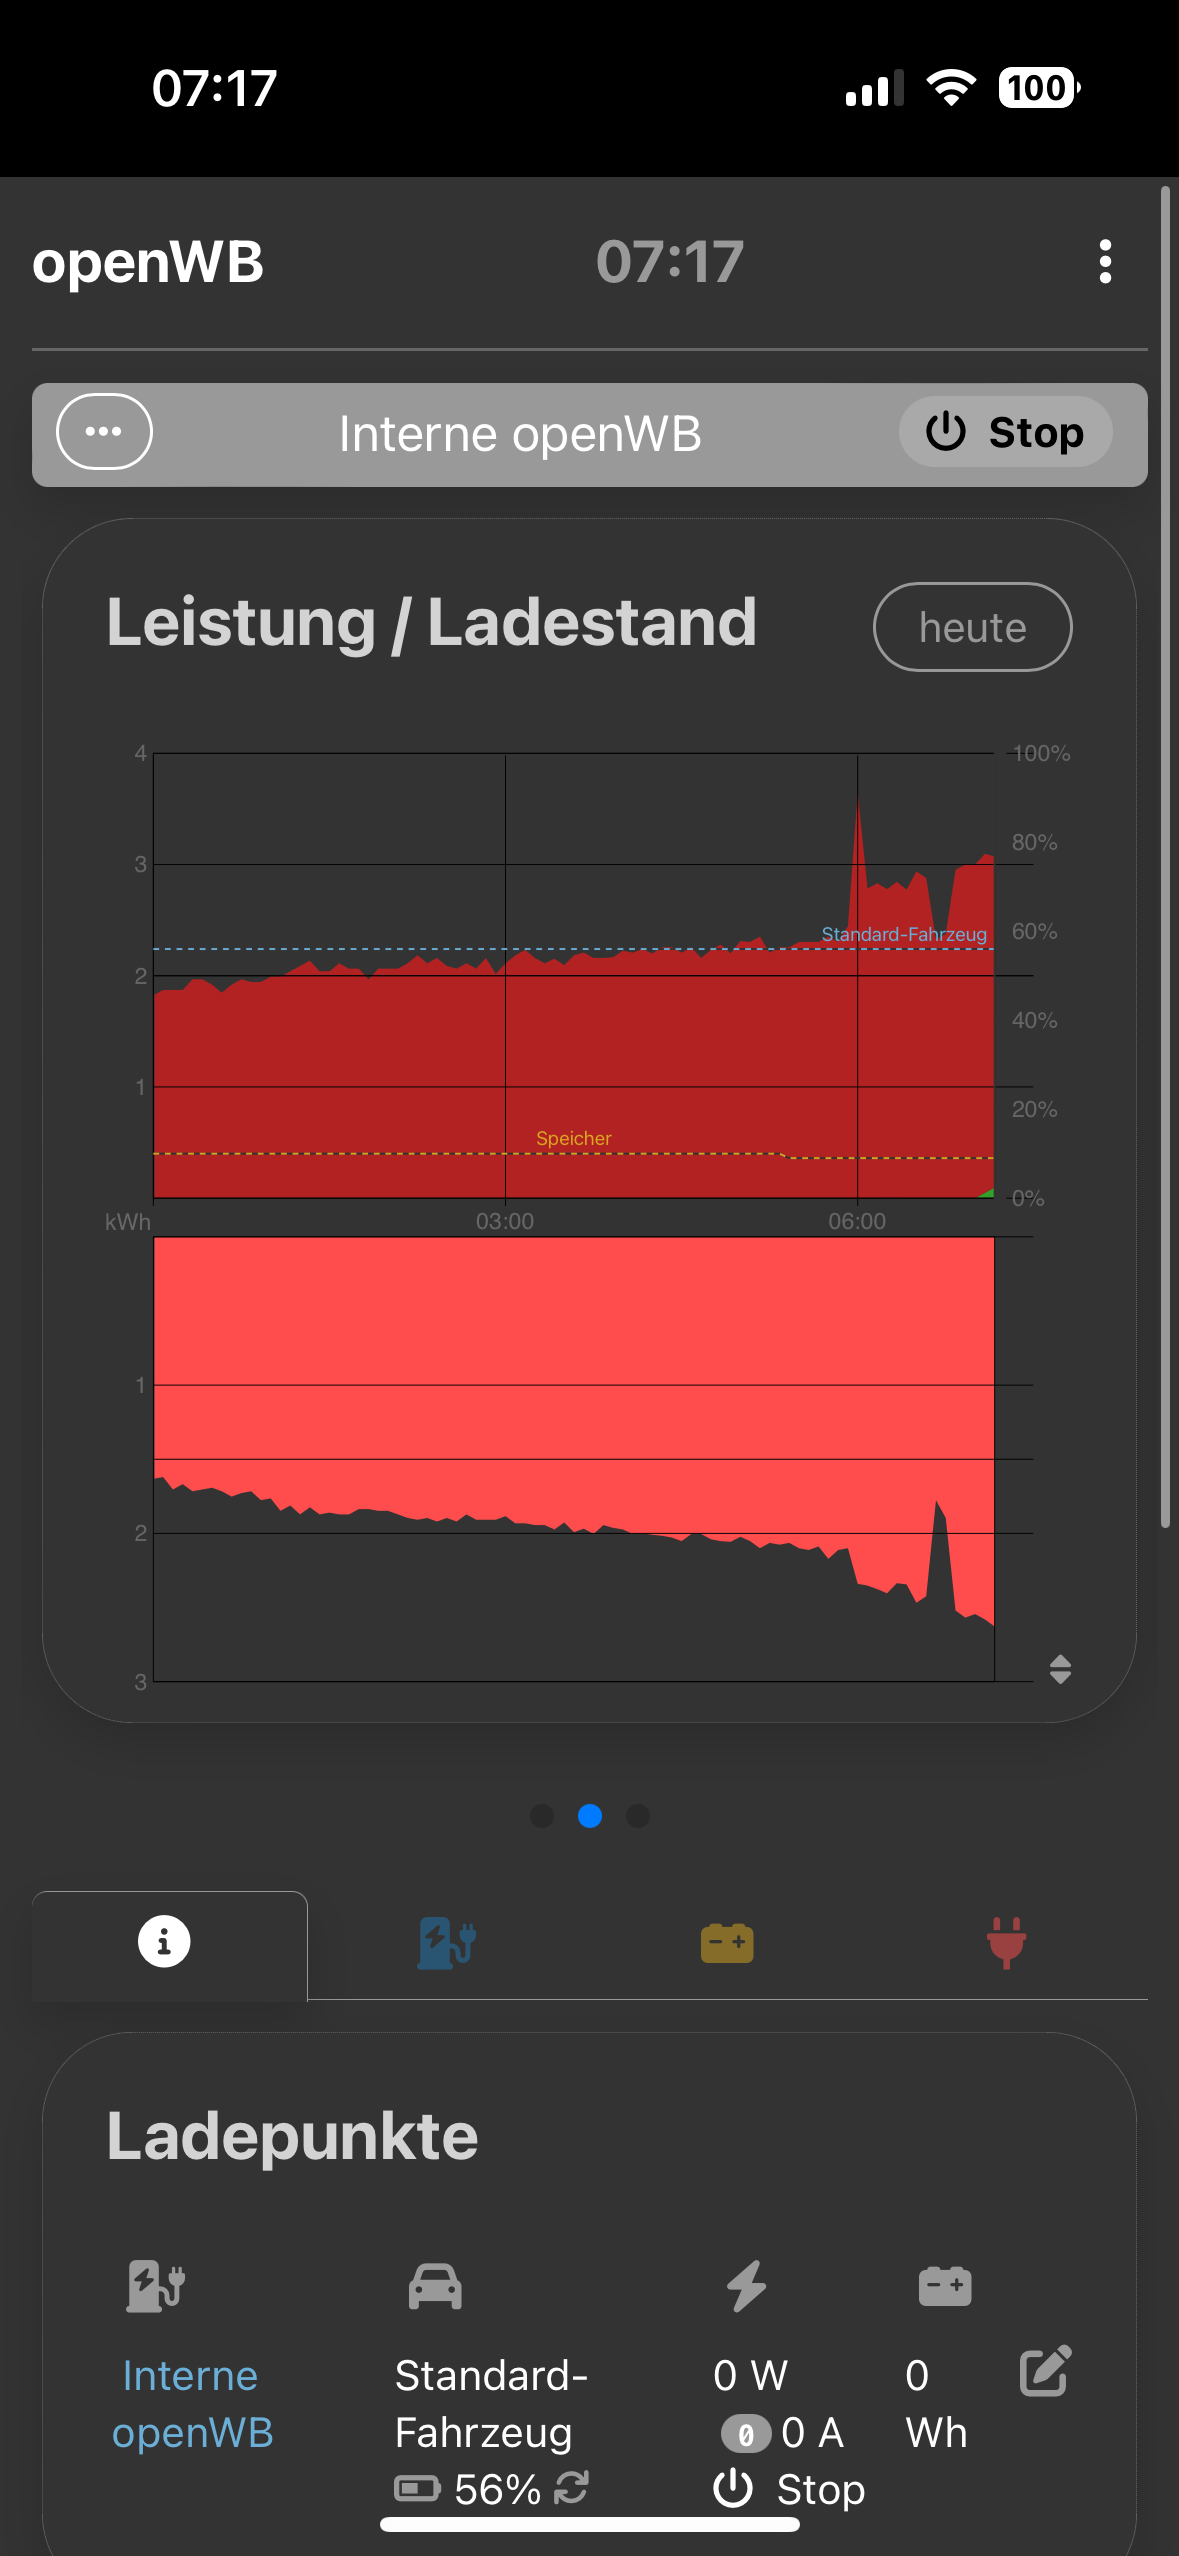
Task: Tap the vehicle battery level icon
Action: pyautogui.click(x=417, y=2488)
